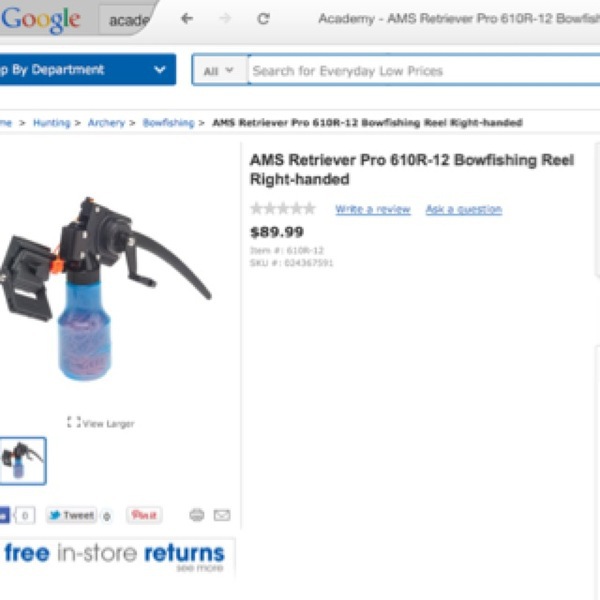Focus the Search for Everyday Low Prices field
Screen dimensions: 600x600
coord(424,70)
